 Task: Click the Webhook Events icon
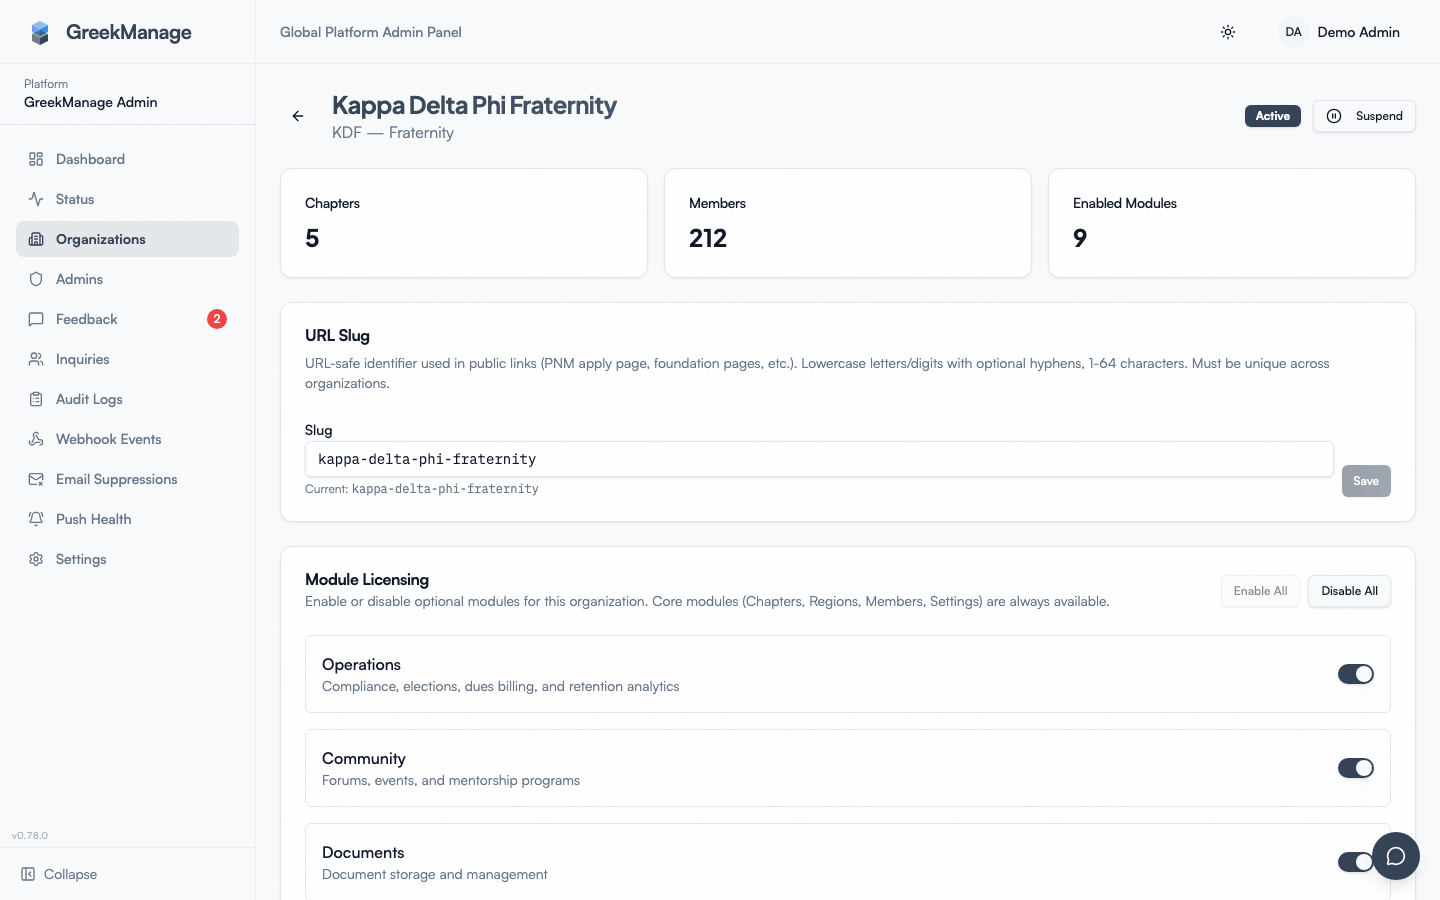click(x=36, y=439)
